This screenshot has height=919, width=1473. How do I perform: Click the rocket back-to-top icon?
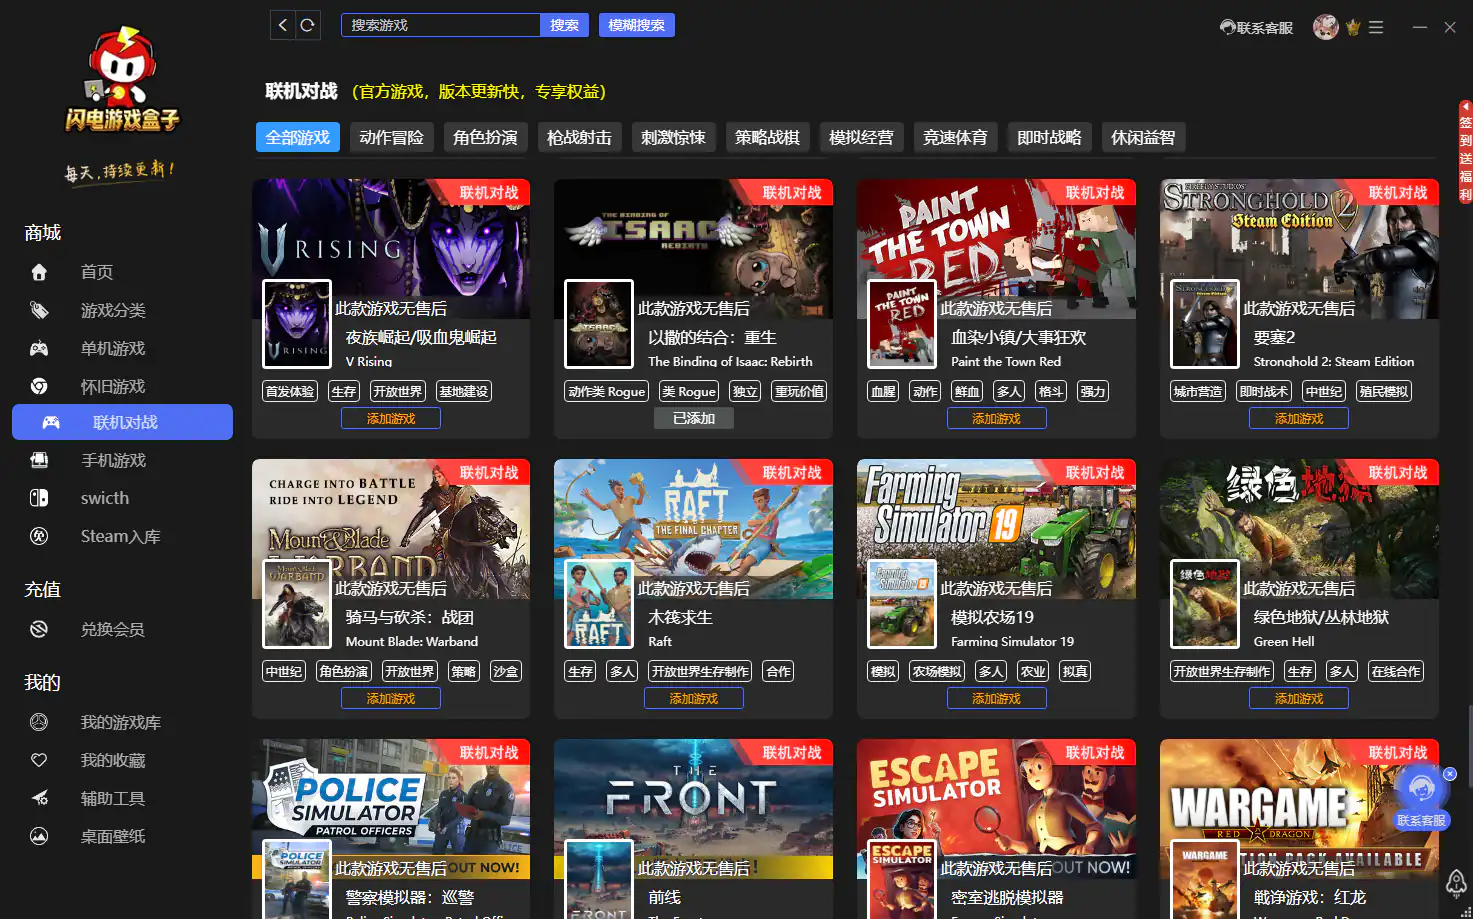pyautogui.click(x=1456, y=883)
